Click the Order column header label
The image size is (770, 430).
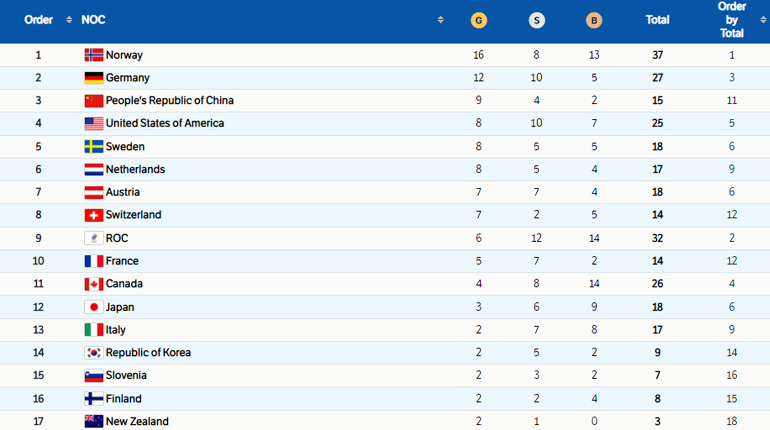pyautogui.click(x=38, y=20)
